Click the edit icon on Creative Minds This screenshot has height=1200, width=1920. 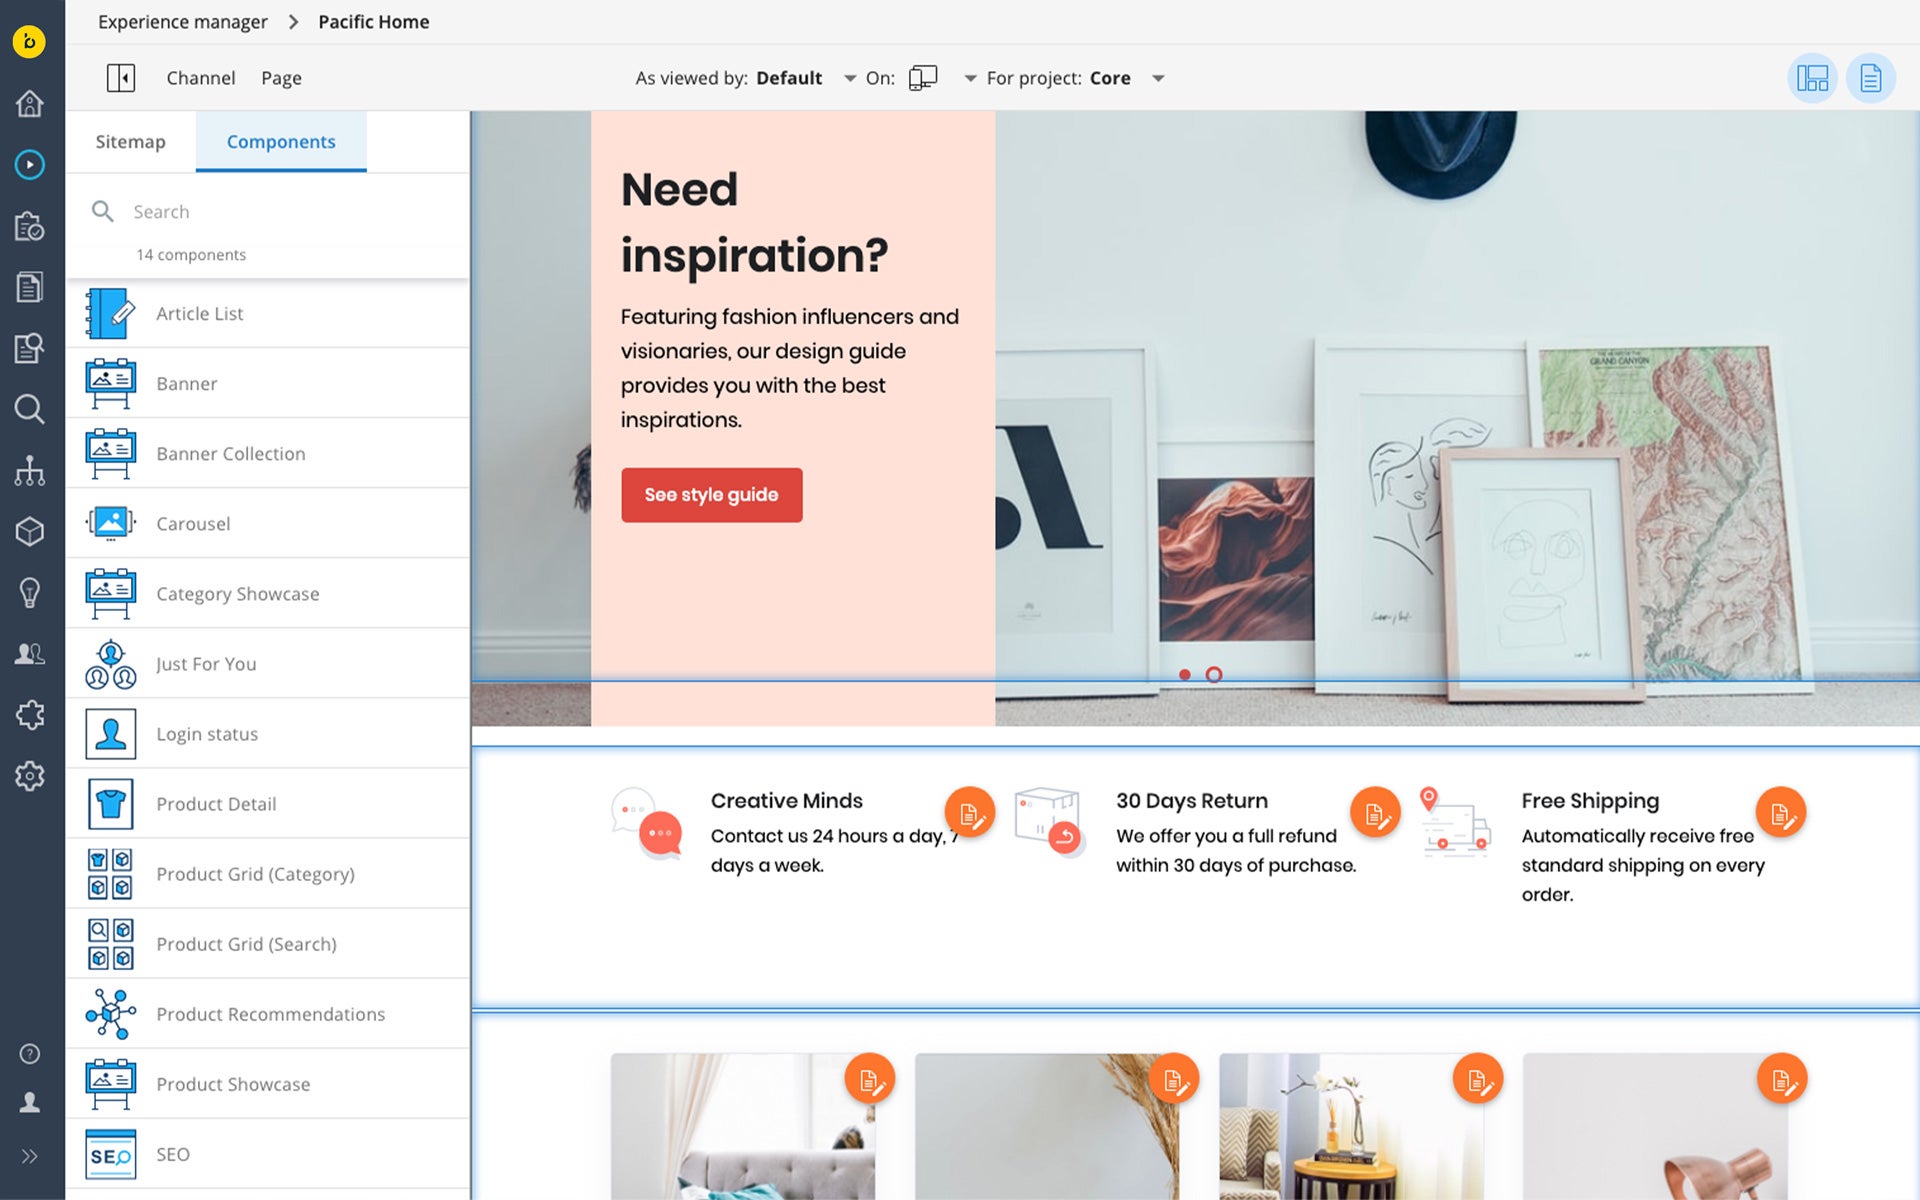point(969,813)
